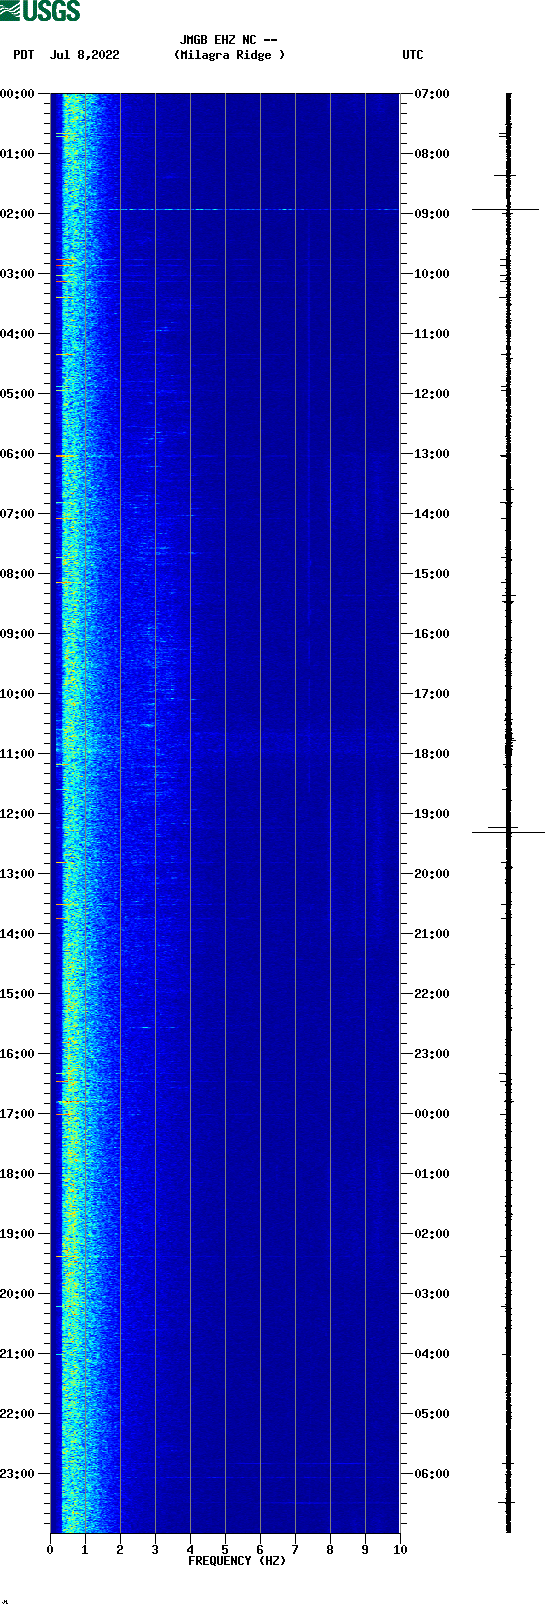Click the 02:00 UTC time label
Screen dimensions: 552x1613
click(432, 1234)
